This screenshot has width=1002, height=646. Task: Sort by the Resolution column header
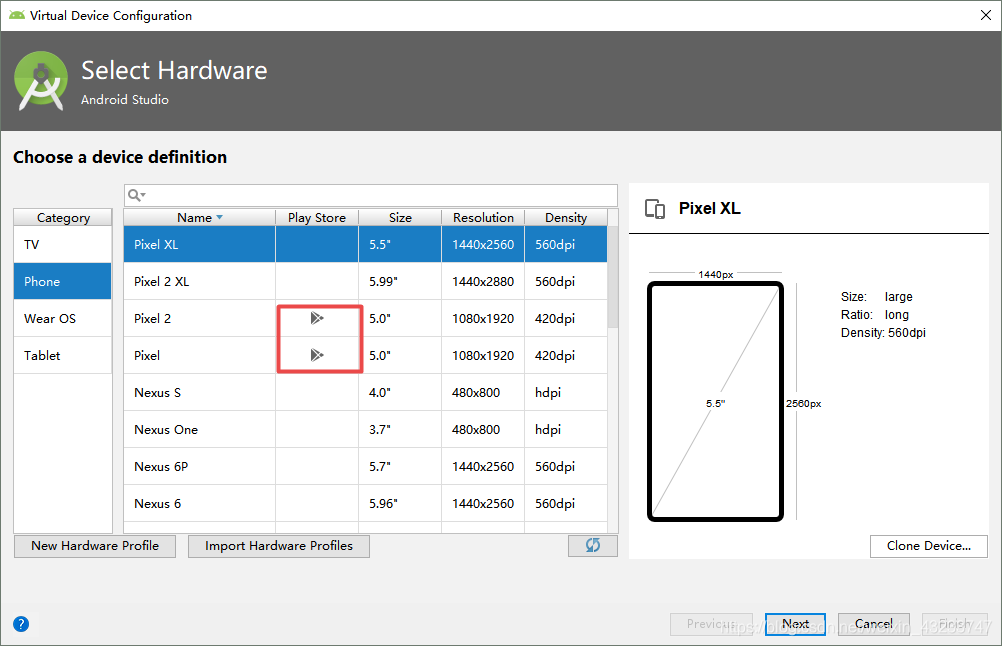(x=483, y=217)
